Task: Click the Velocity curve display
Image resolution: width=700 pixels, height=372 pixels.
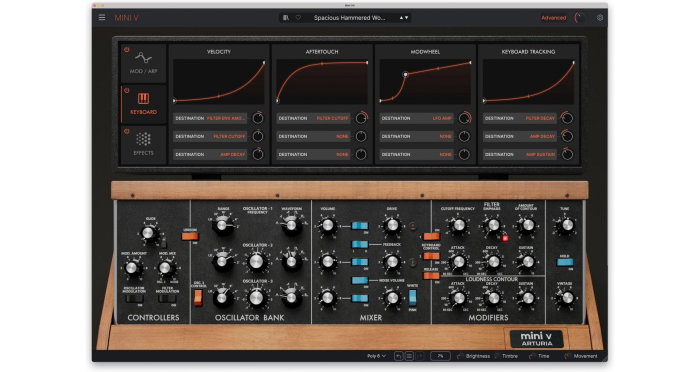Action: (219, 82)
